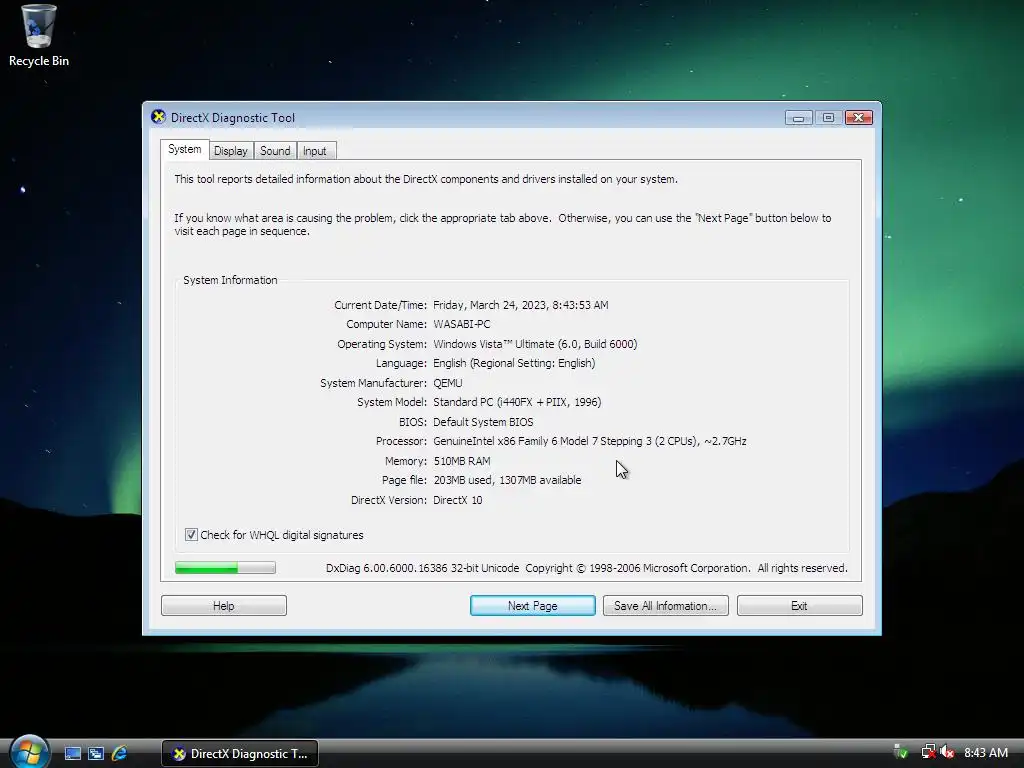
Task: Click 'Standard PC (i440FX + PIIX, 1996)' value
Action: click(x=517, y=402)
